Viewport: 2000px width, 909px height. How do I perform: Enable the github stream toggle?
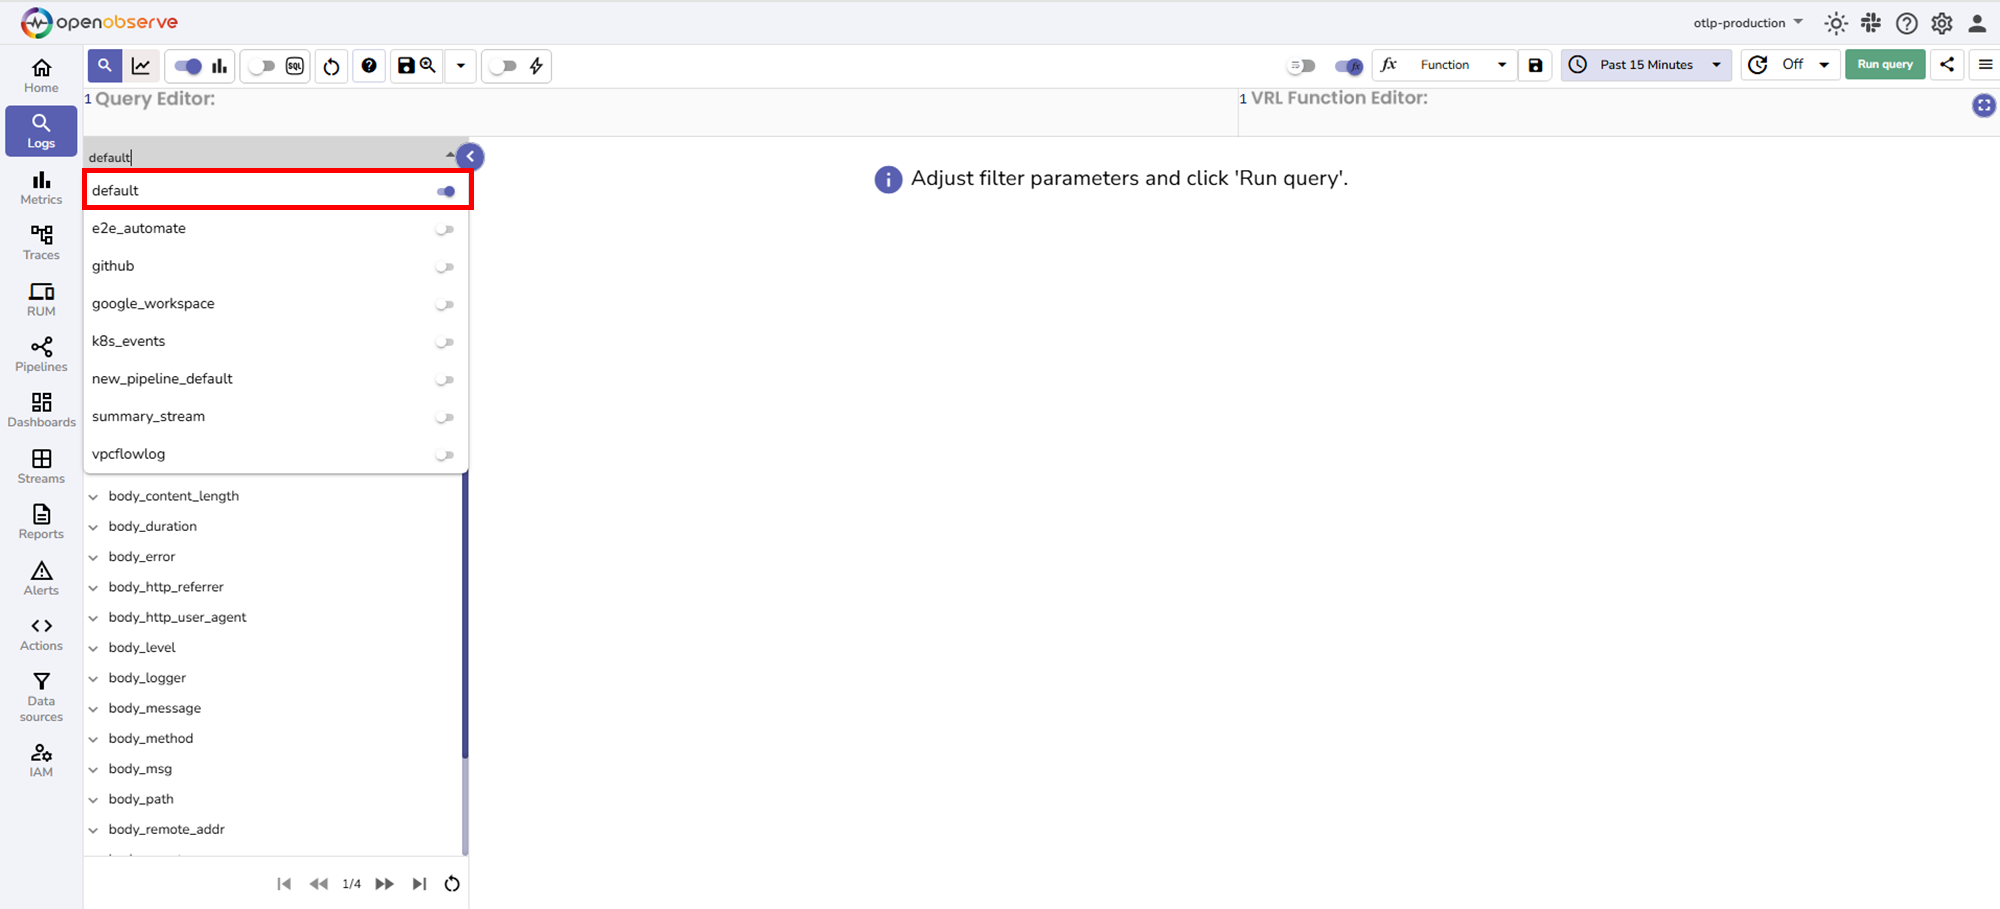click(444, 267)
